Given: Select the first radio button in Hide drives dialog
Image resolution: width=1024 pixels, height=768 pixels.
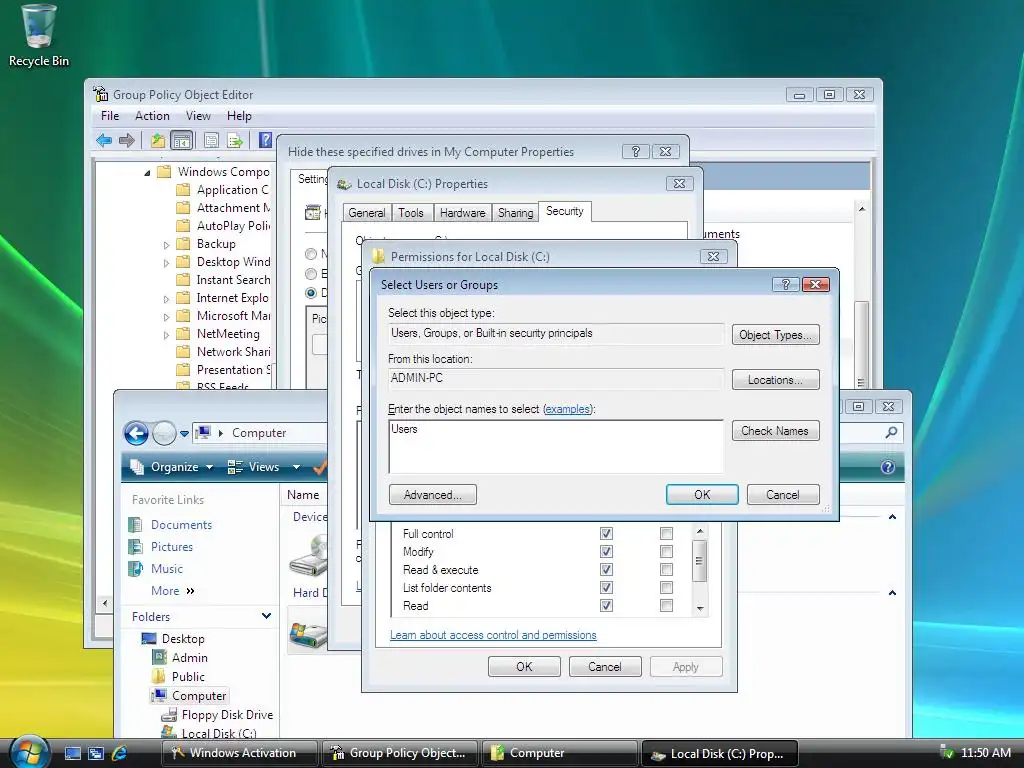Looking at the screenshot, I should tap(311, 254).
